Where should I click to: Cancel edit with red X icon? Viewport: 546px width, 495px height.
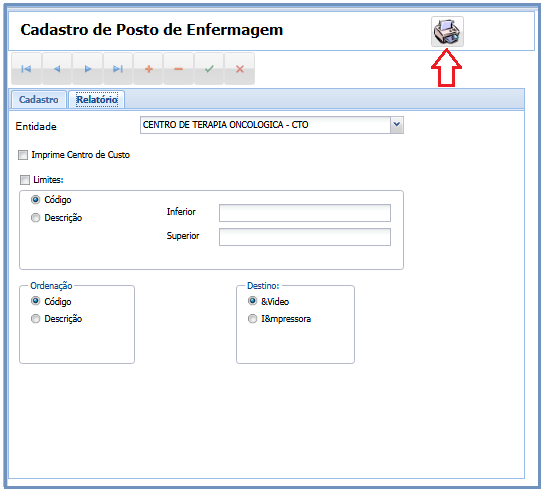pos(240,69)
